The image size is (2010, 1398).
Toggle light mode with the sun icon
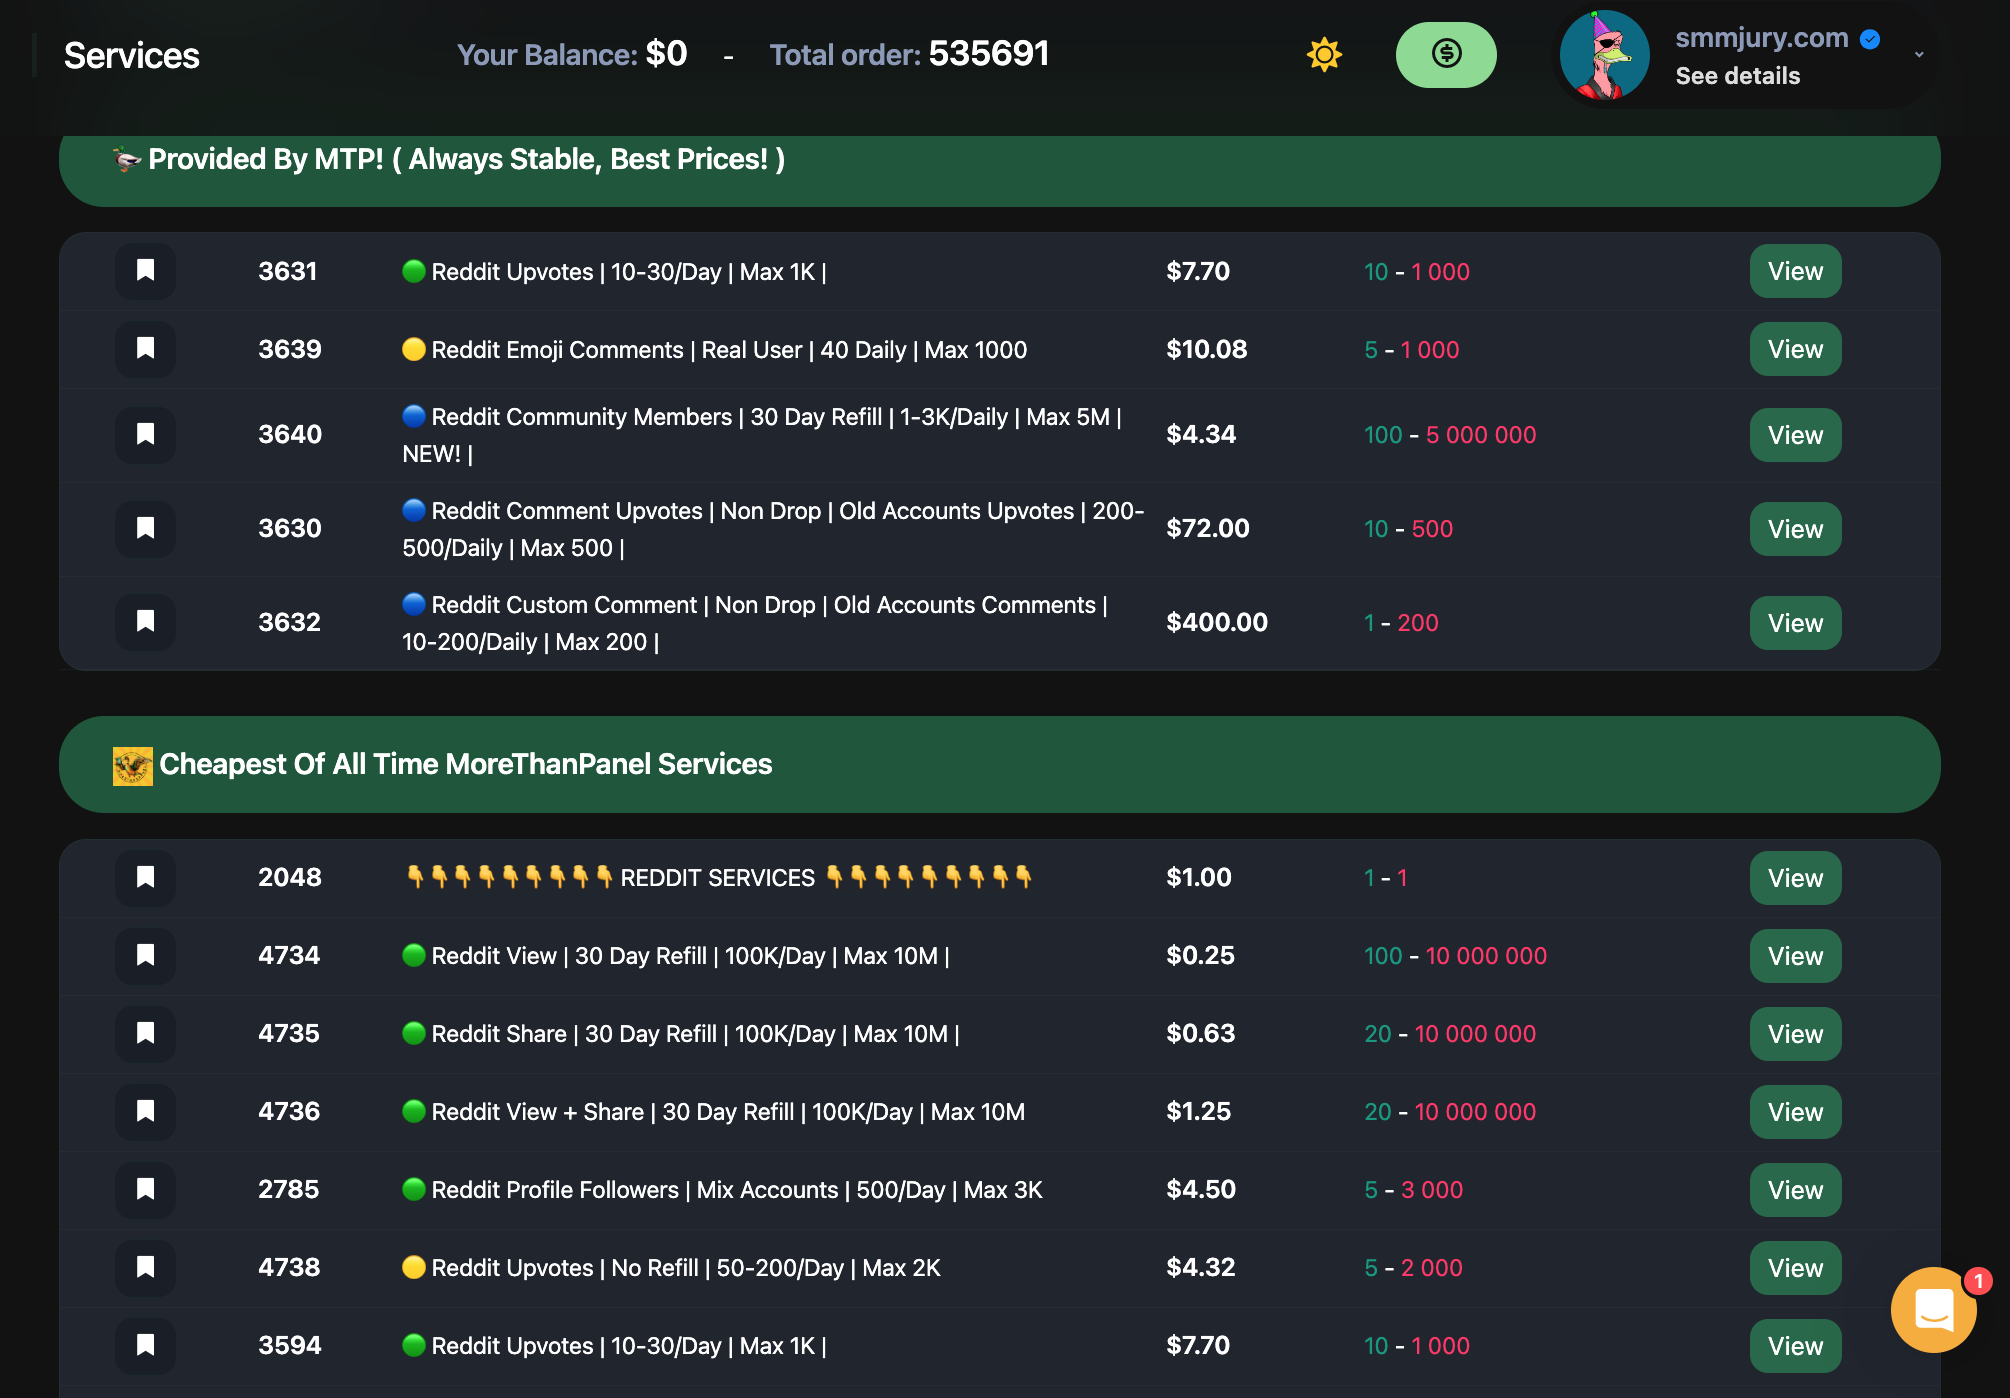pyautogui.click(x=1324, y=55)
